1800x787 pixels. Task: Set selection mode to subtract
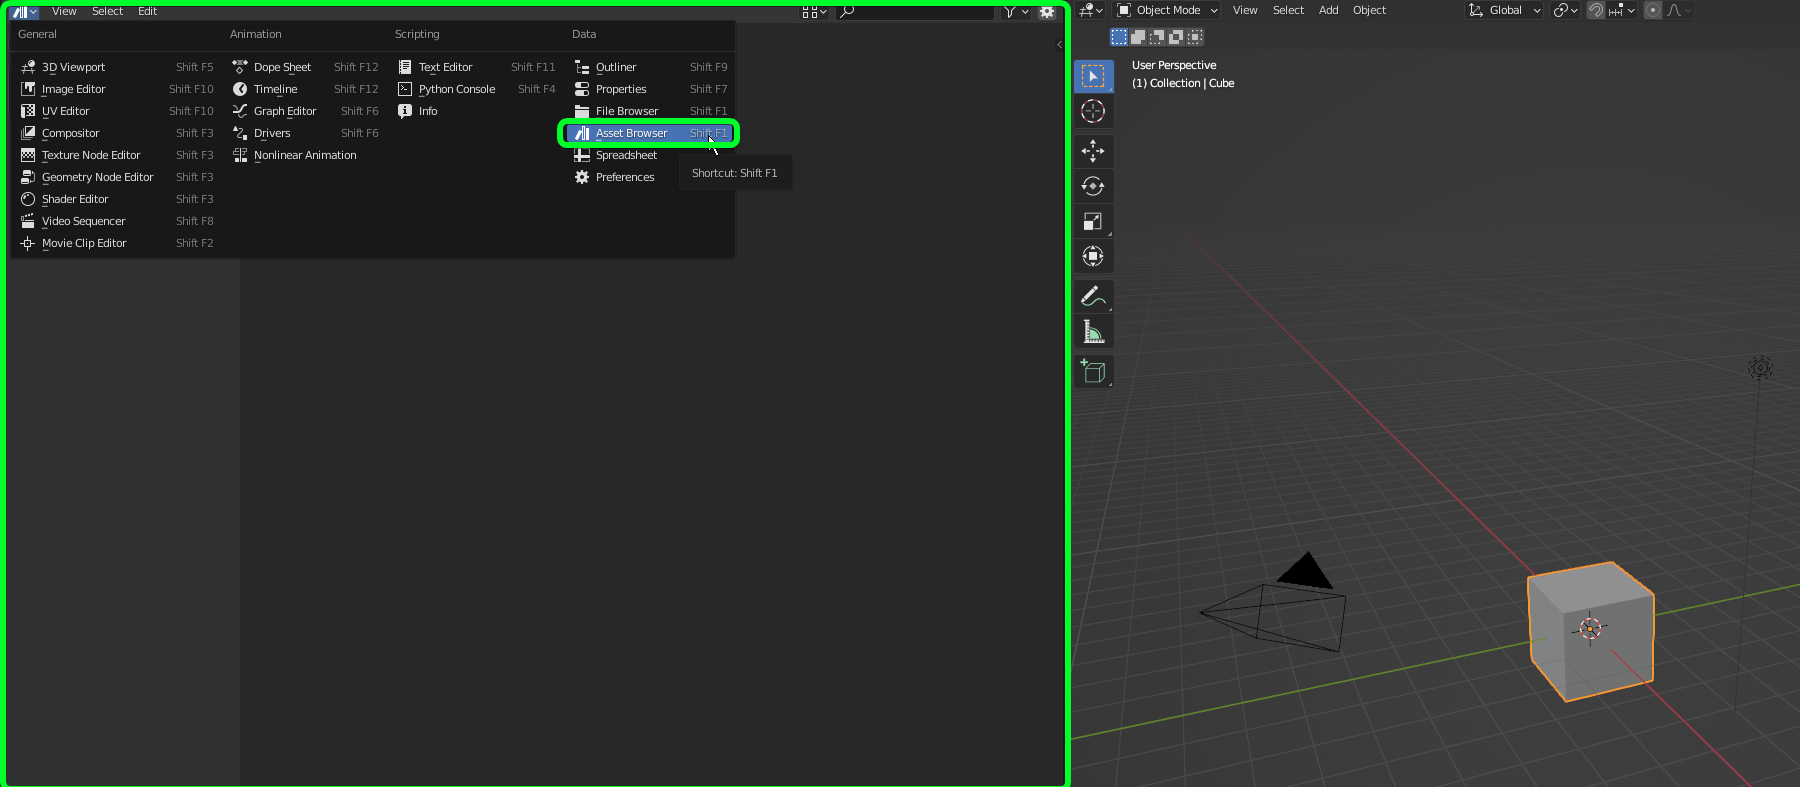click(x=1157, y=37)
